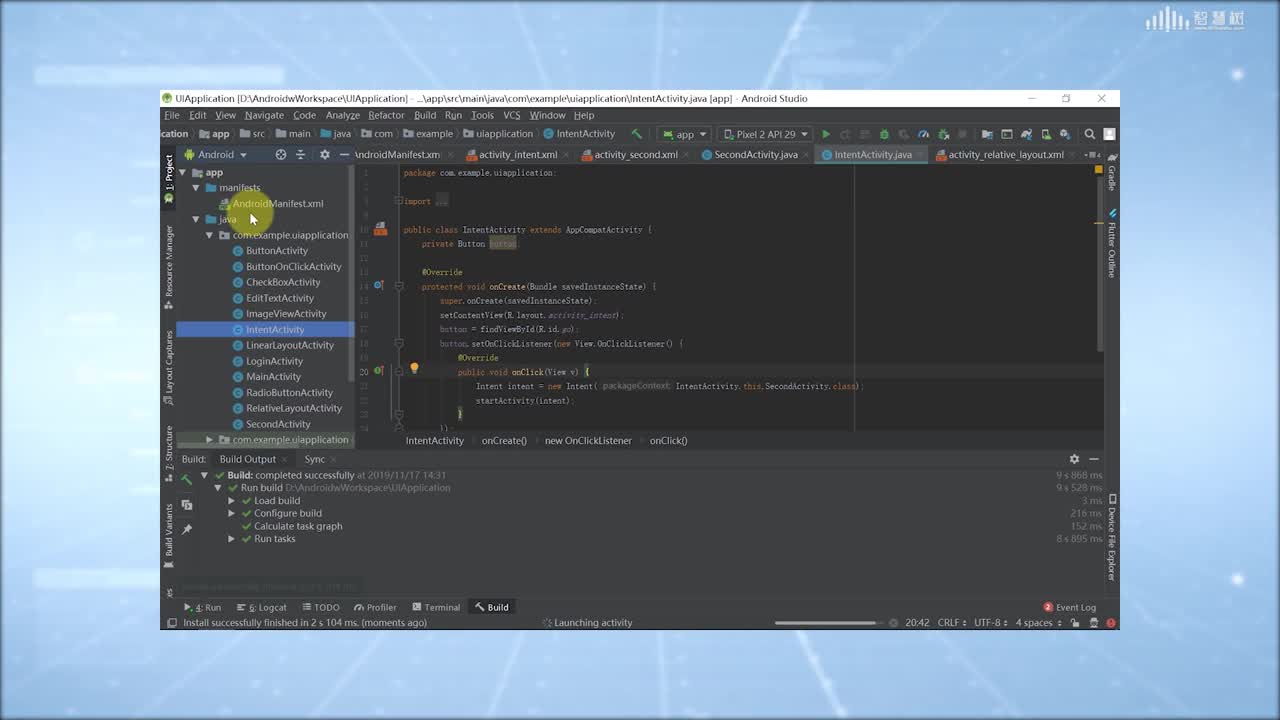Click the related XML gutter icon beside class declaration
1280x720 pixels.
click(380, 230)
